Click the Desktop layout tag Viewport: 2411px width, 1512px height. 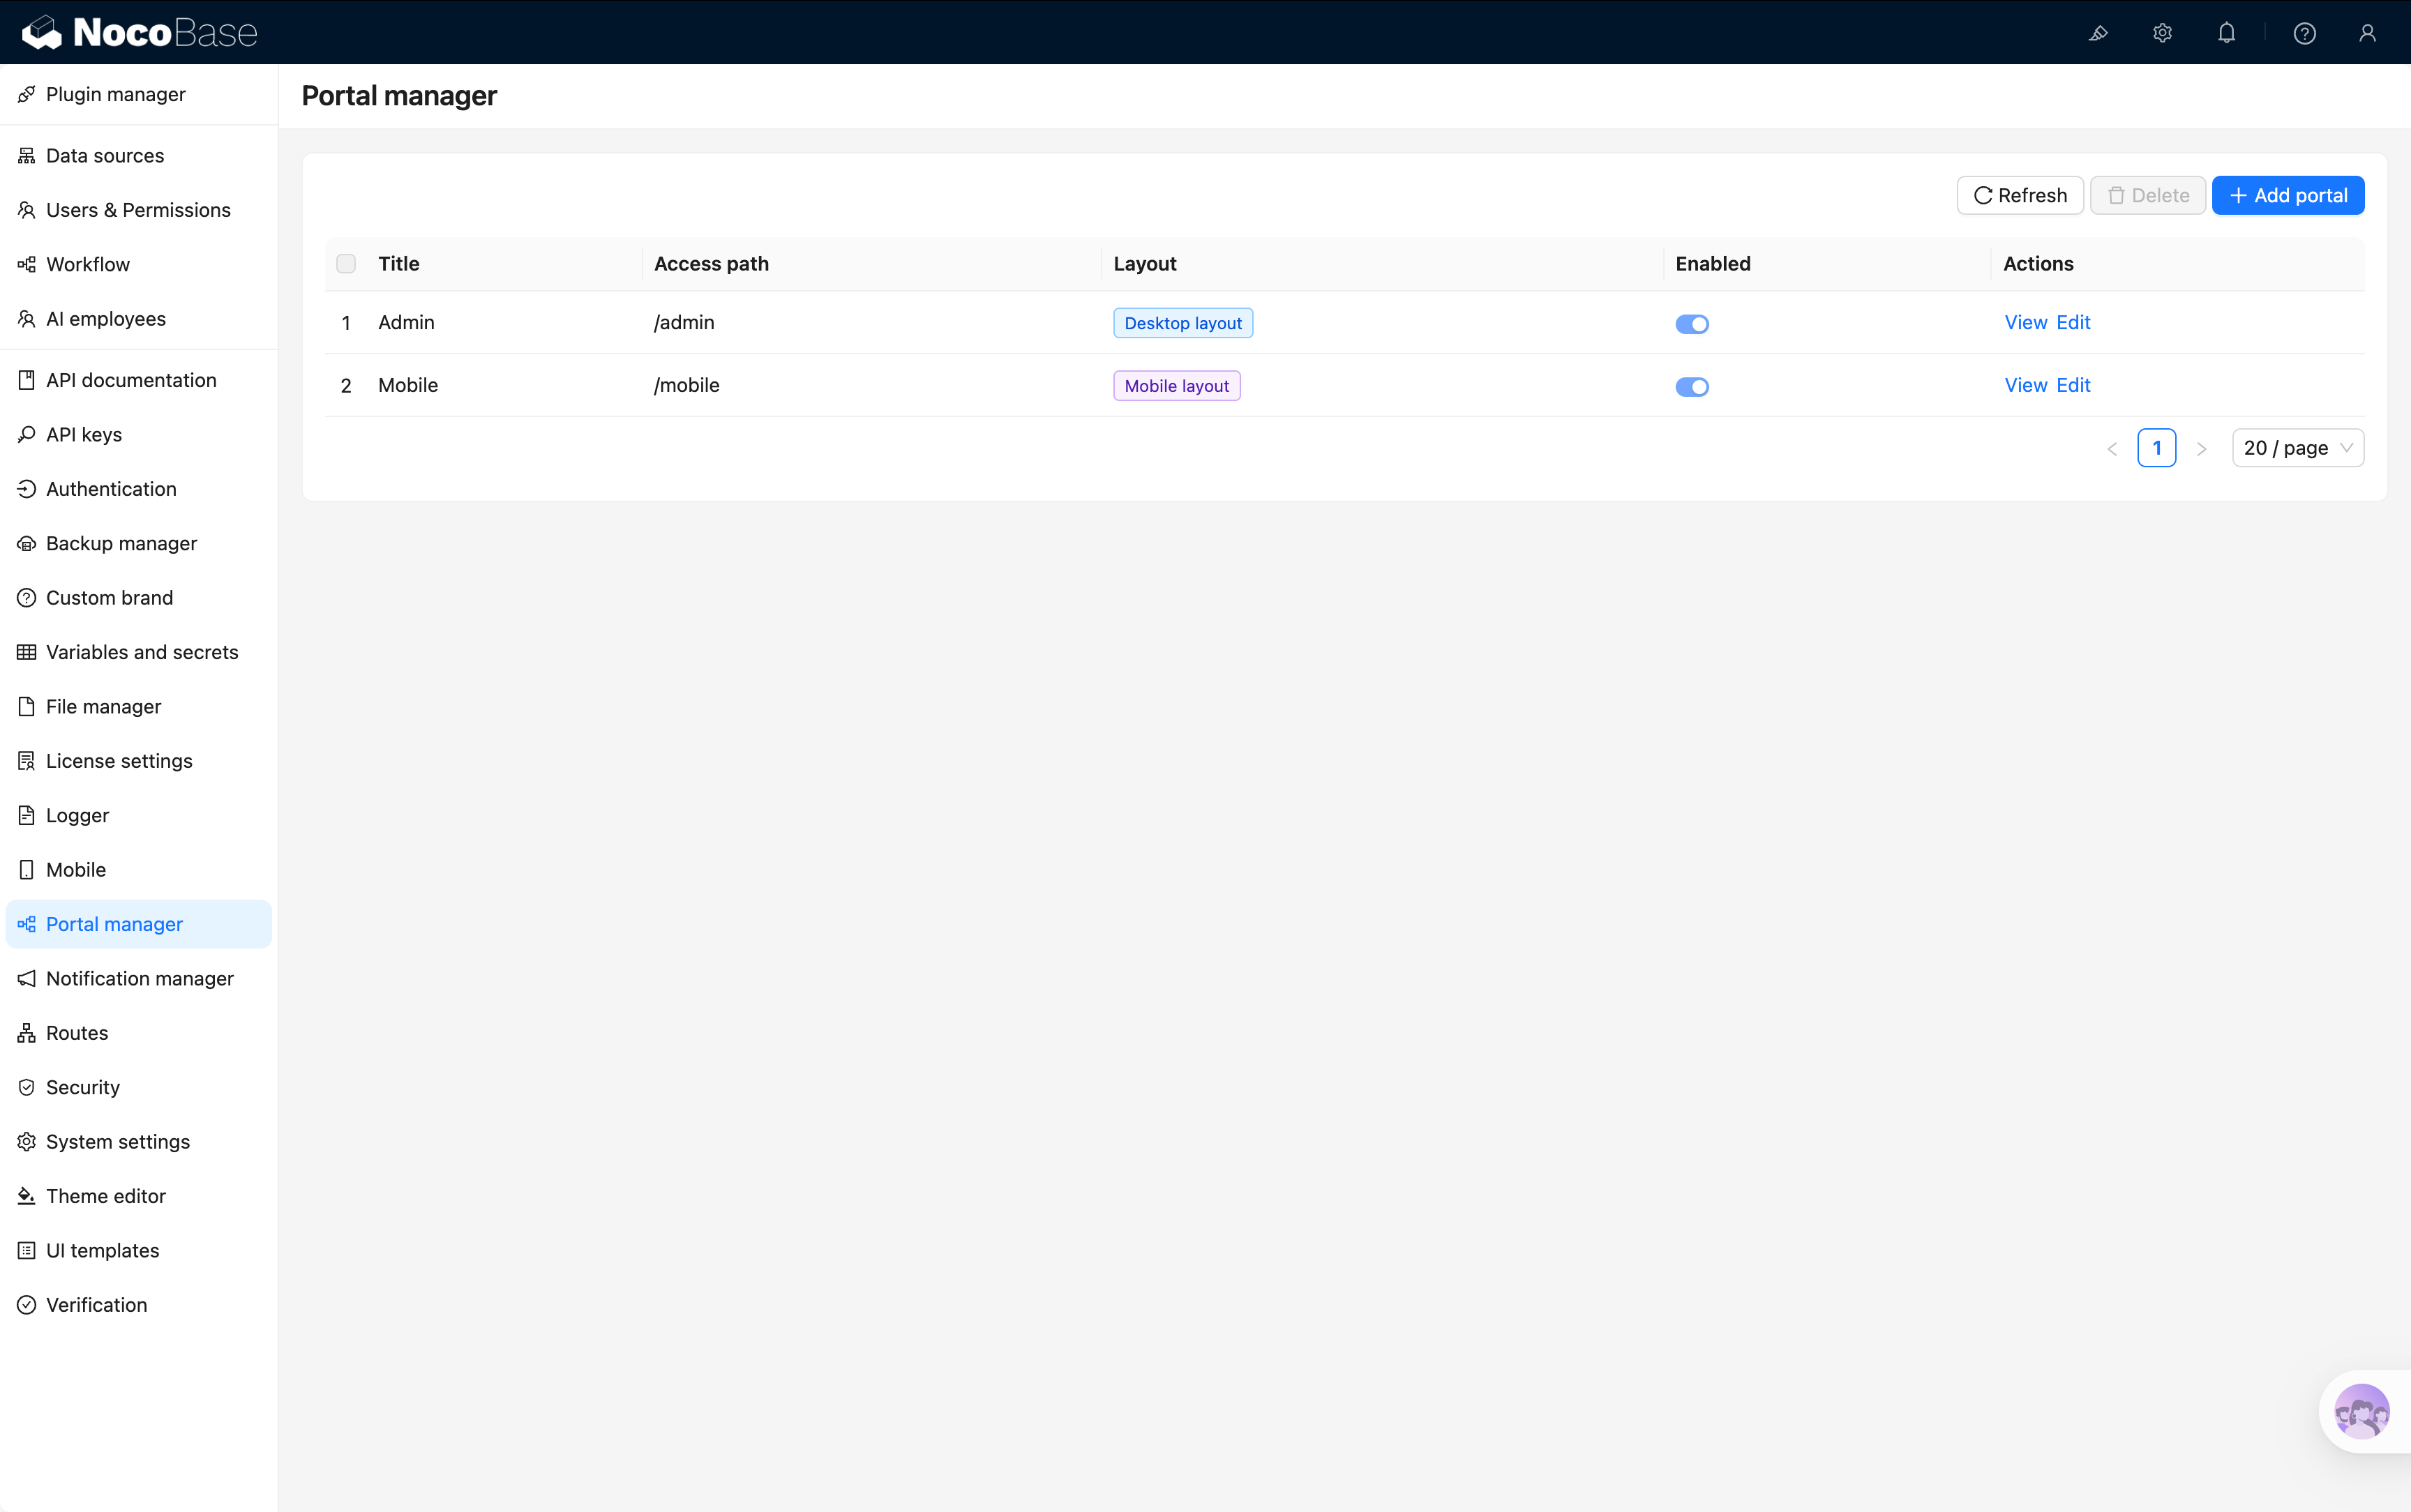(1183, 323)
